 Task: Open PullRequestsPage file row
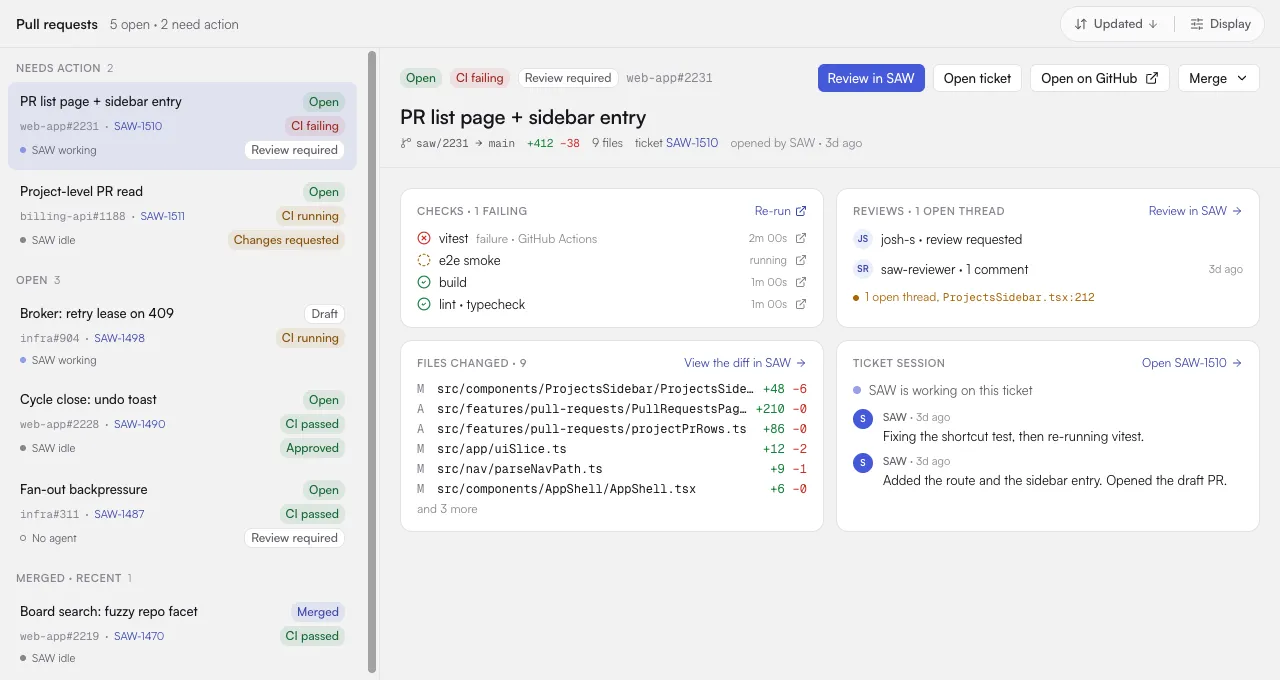click(612, 409)
